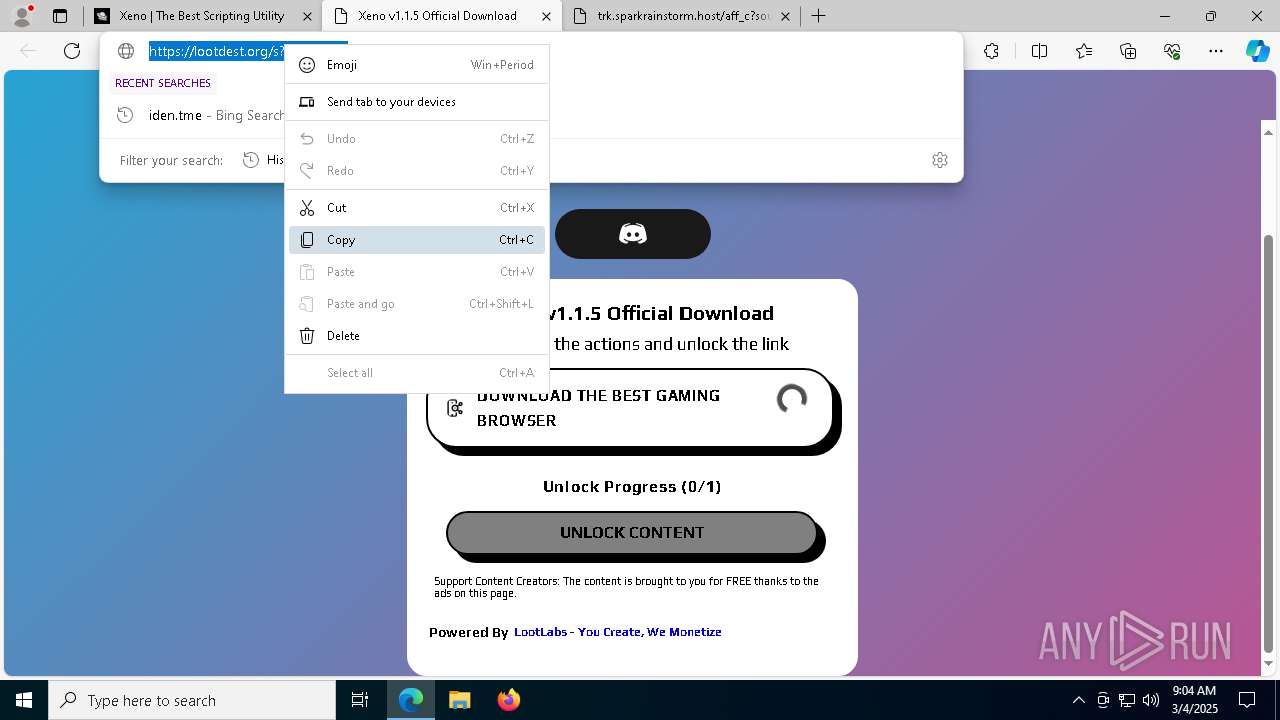Viewport: 1280px width, 720px height.
Task: Click the scissors Cut icon
Action: tap(307, 208)
